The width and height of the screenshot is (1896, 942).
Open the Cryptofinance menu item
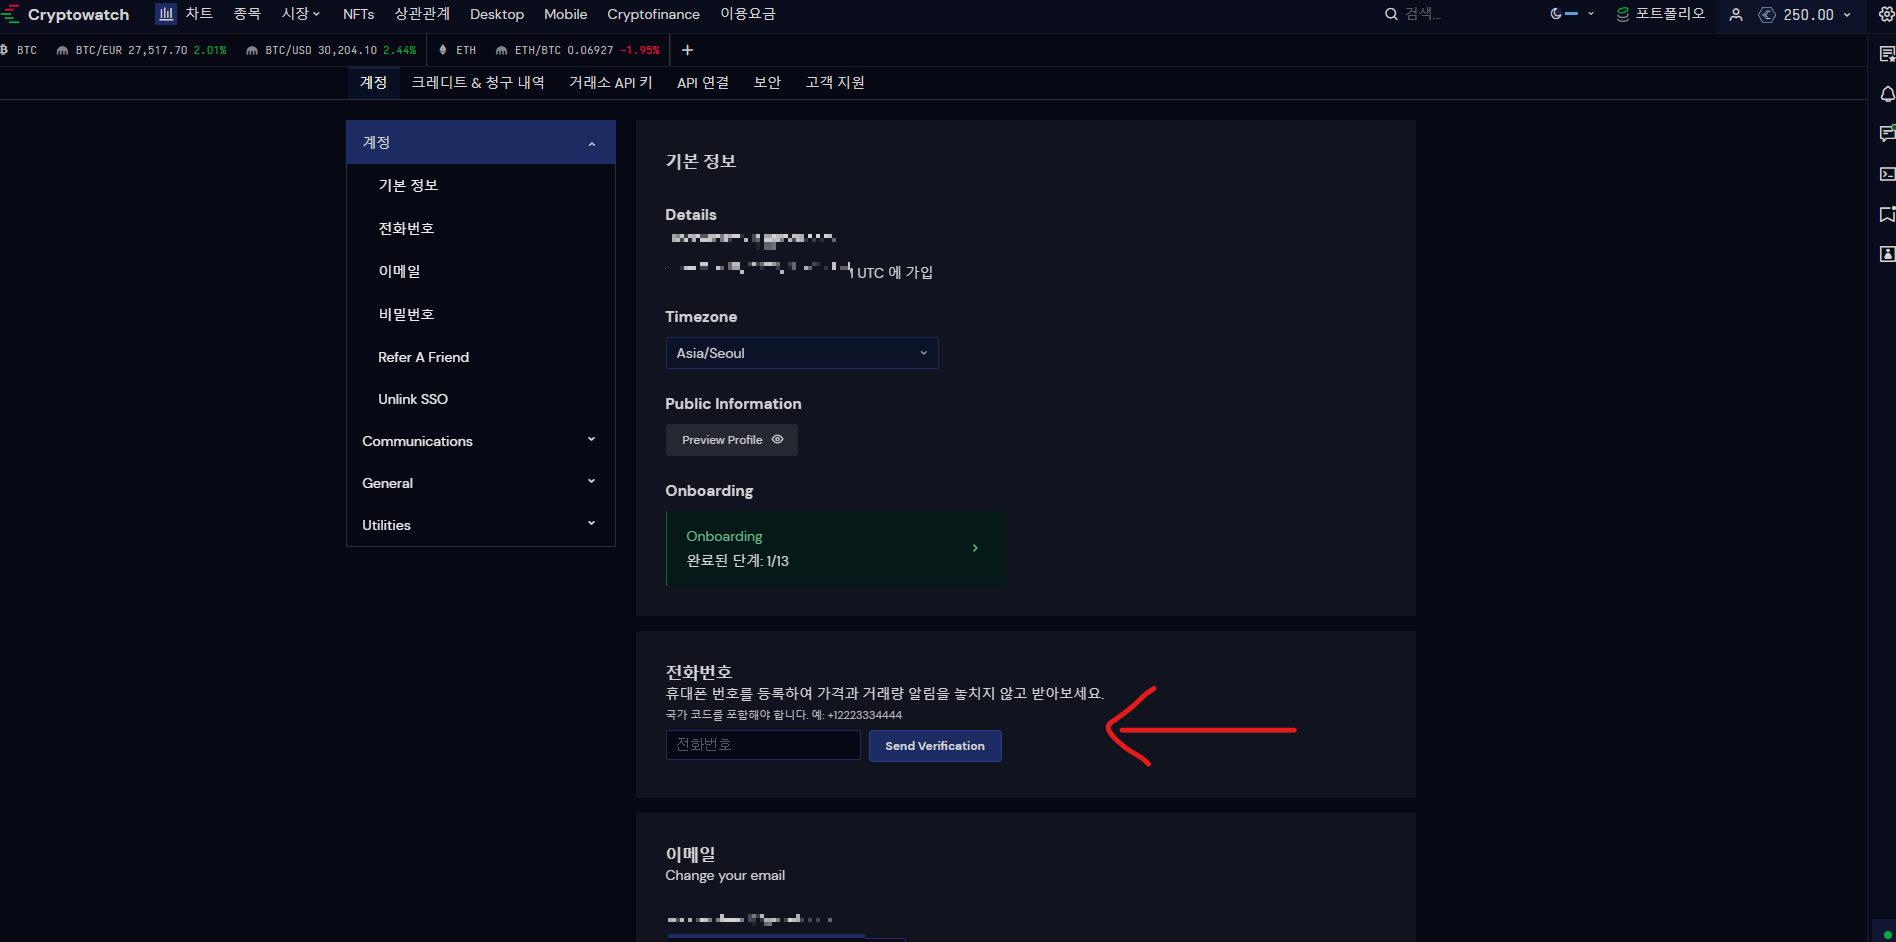[x=653, y=14]
